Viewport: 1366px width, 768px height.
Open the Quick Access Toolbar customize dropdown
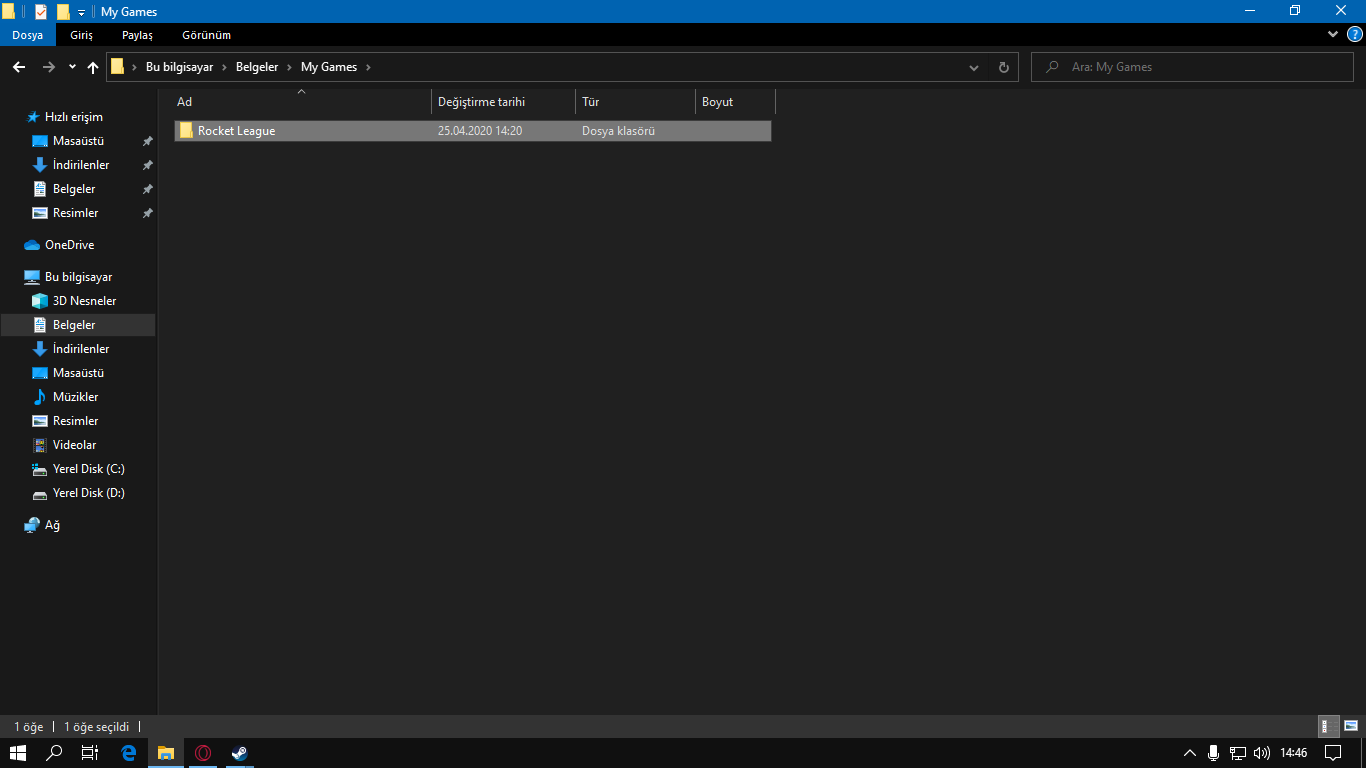[81, 12]
